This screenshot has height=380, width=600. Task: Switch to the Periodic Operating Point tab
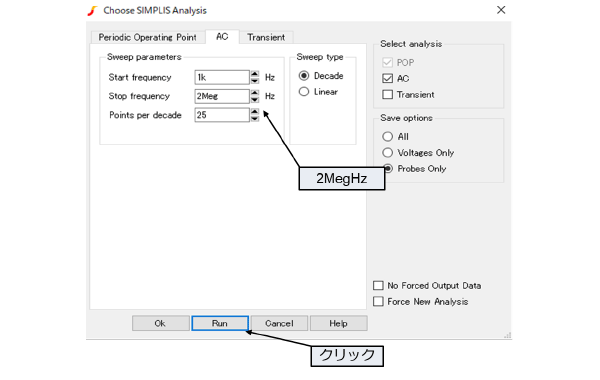click(148, 37)
